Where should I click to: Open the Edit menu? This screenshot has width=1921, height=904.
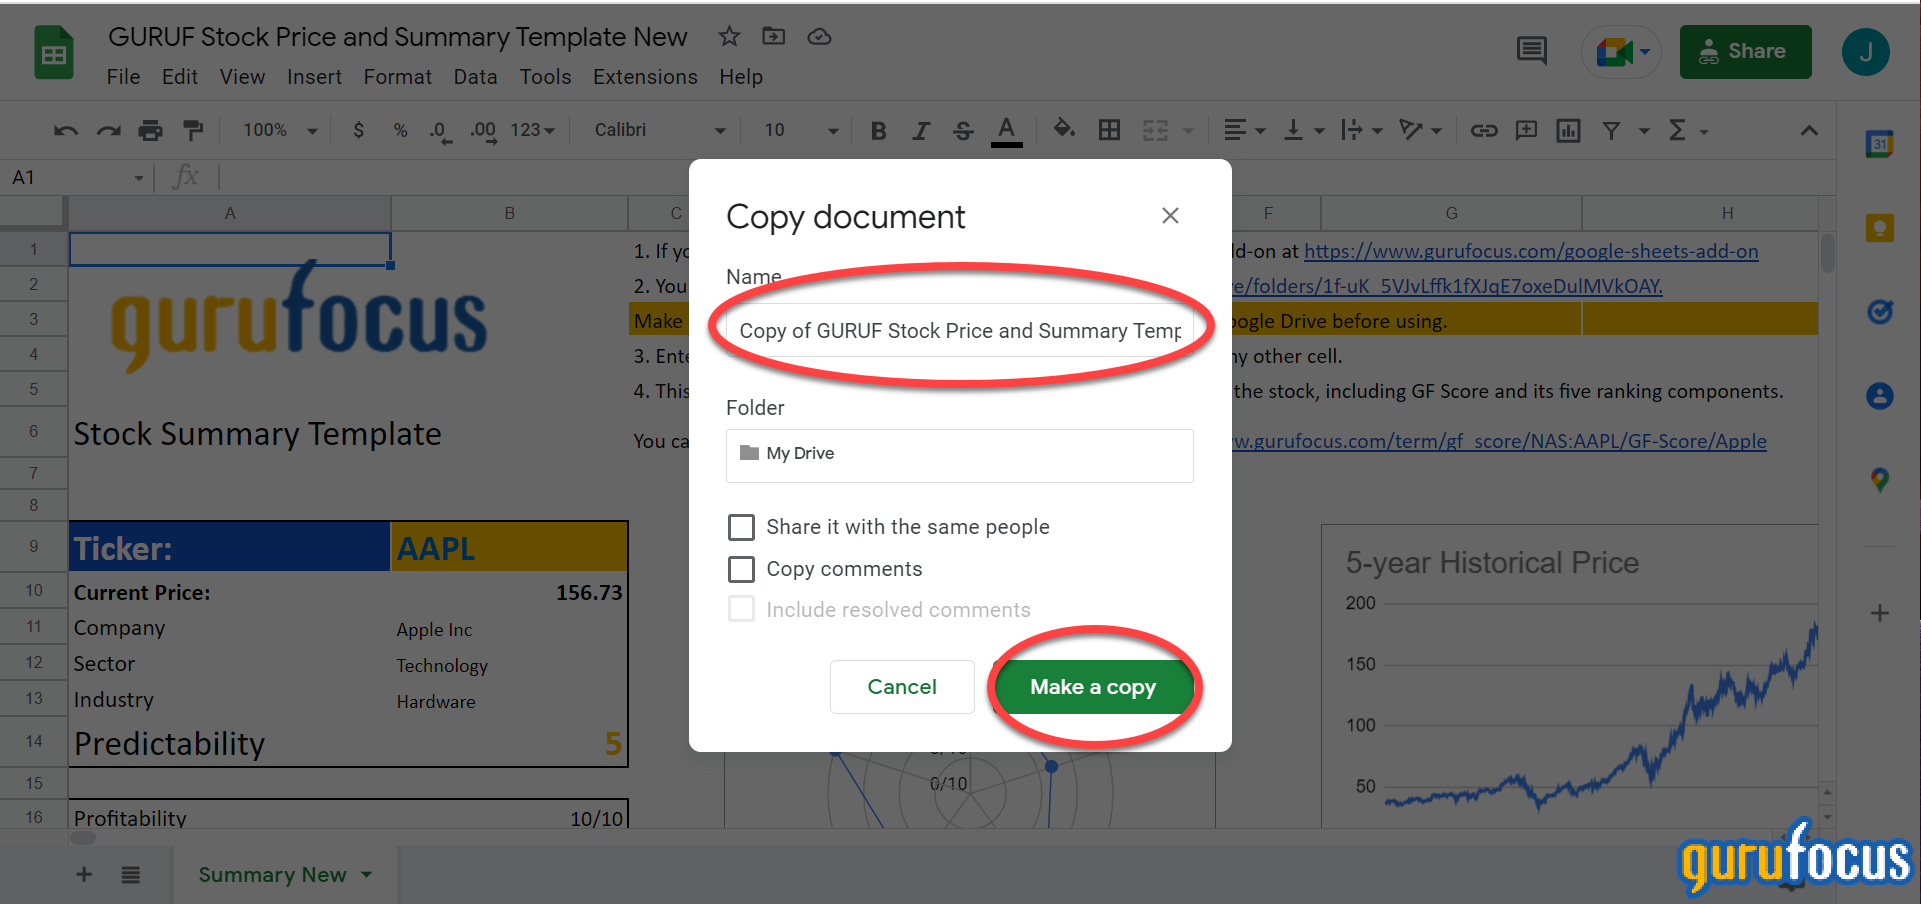pyautogui.click(x=180, y=77)
